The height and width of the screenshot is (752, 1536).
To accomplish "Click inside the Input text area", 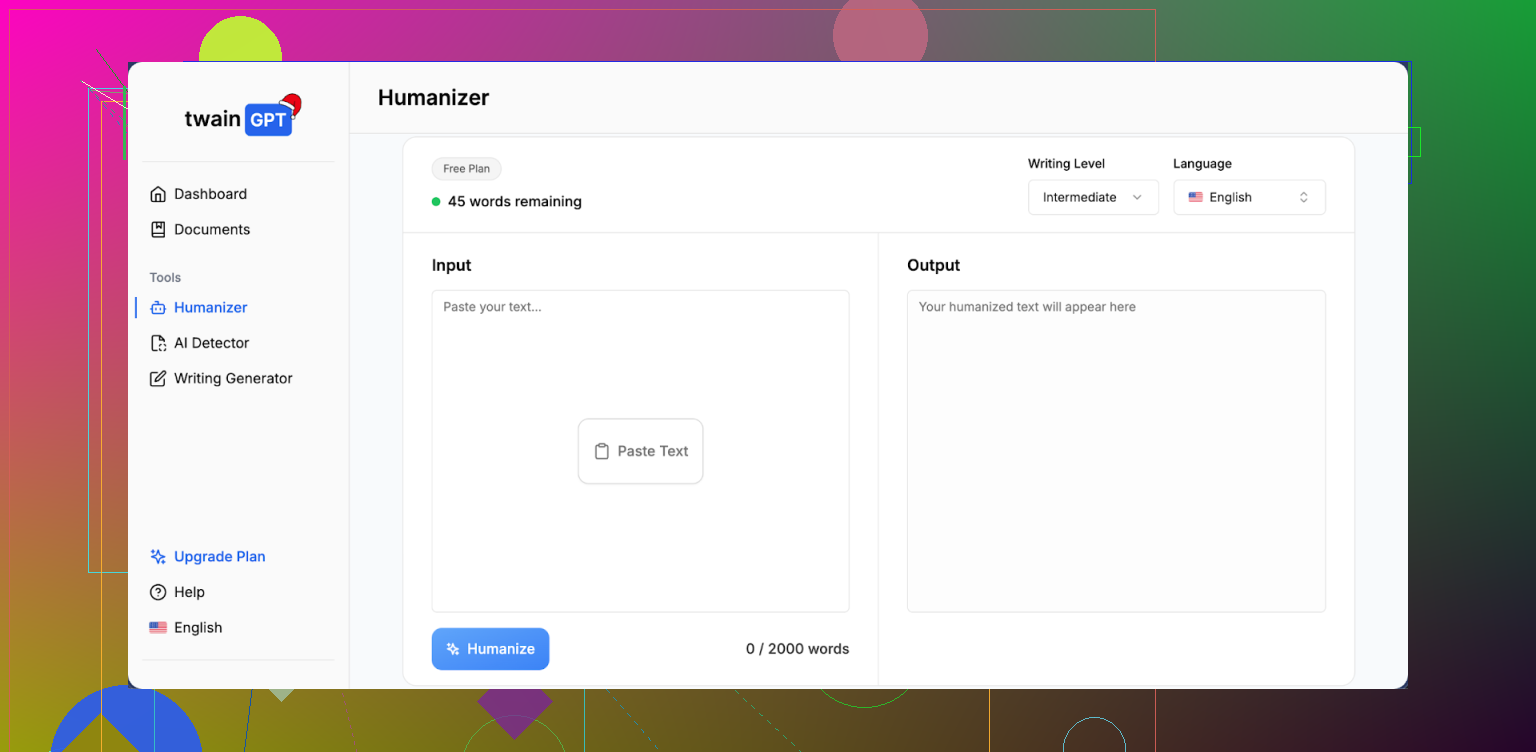I will coord(640,360).
